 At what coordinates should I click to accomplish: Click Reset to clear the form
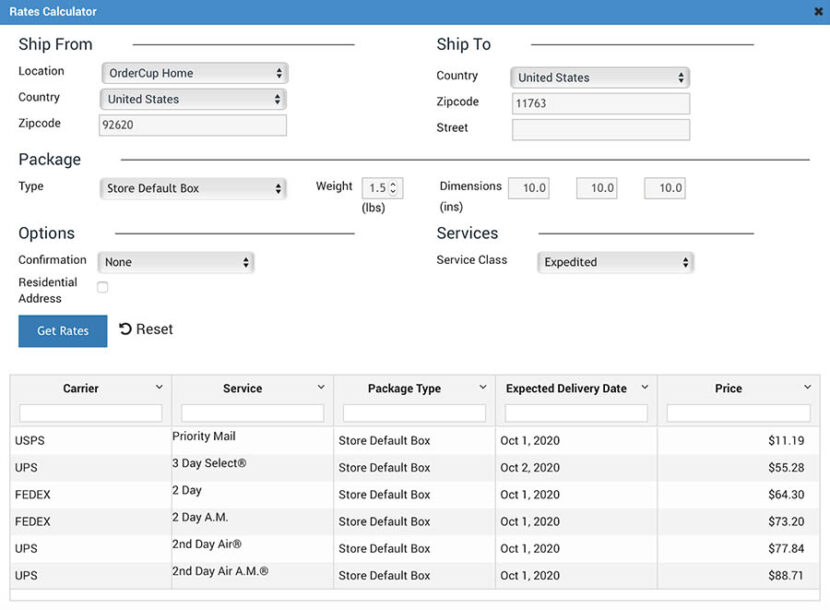pos(146,329)
